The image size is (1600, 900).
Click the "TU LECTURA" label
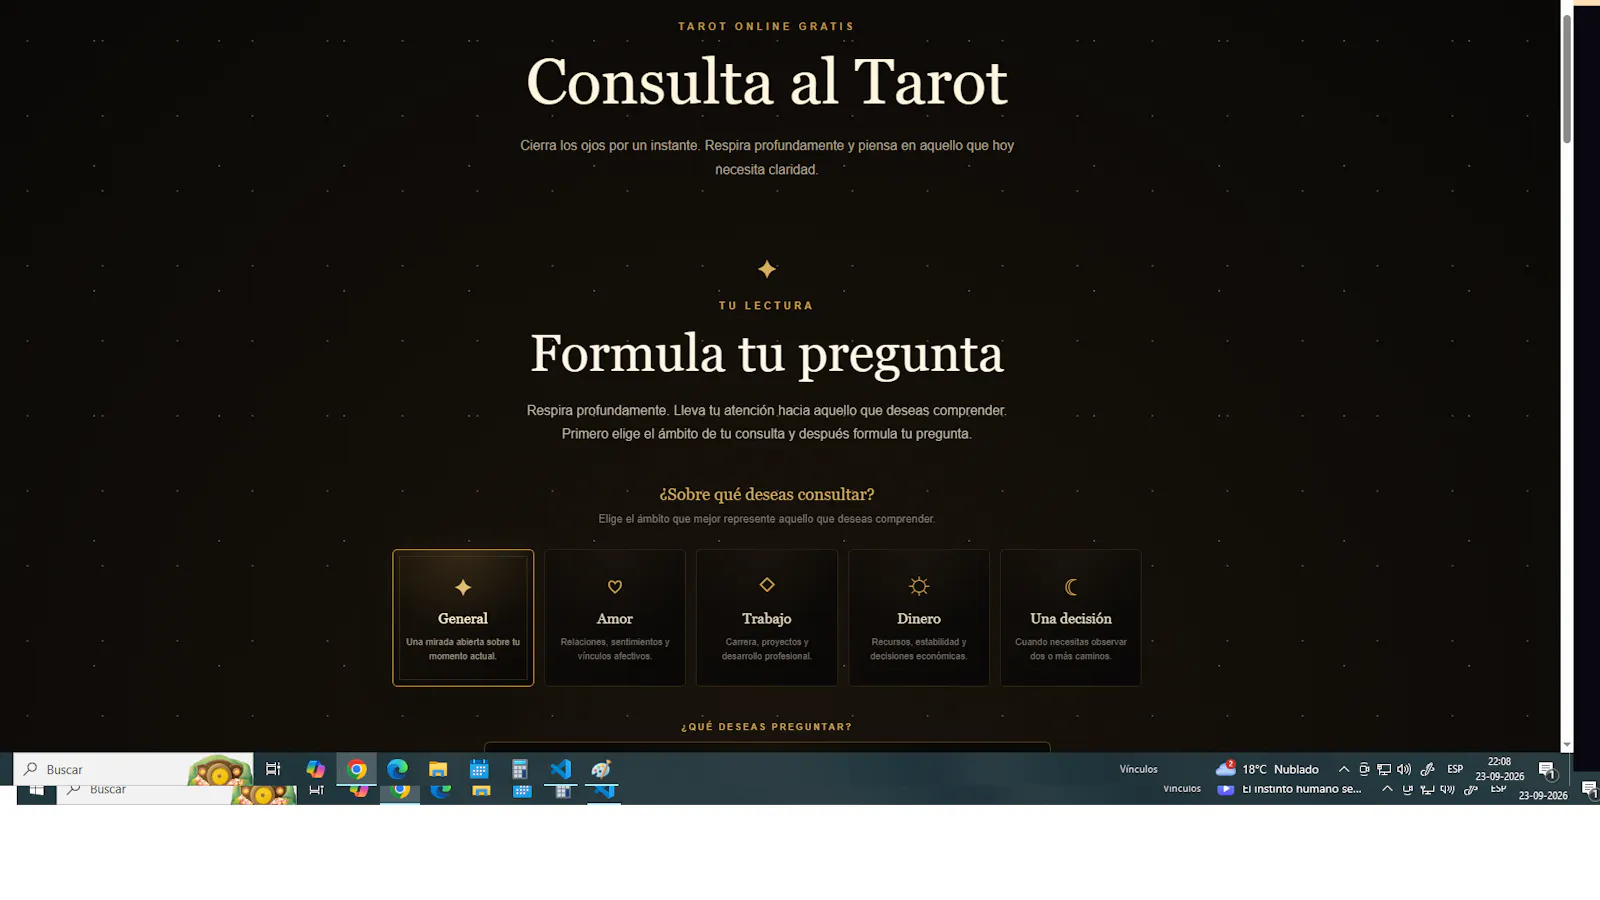767,306
